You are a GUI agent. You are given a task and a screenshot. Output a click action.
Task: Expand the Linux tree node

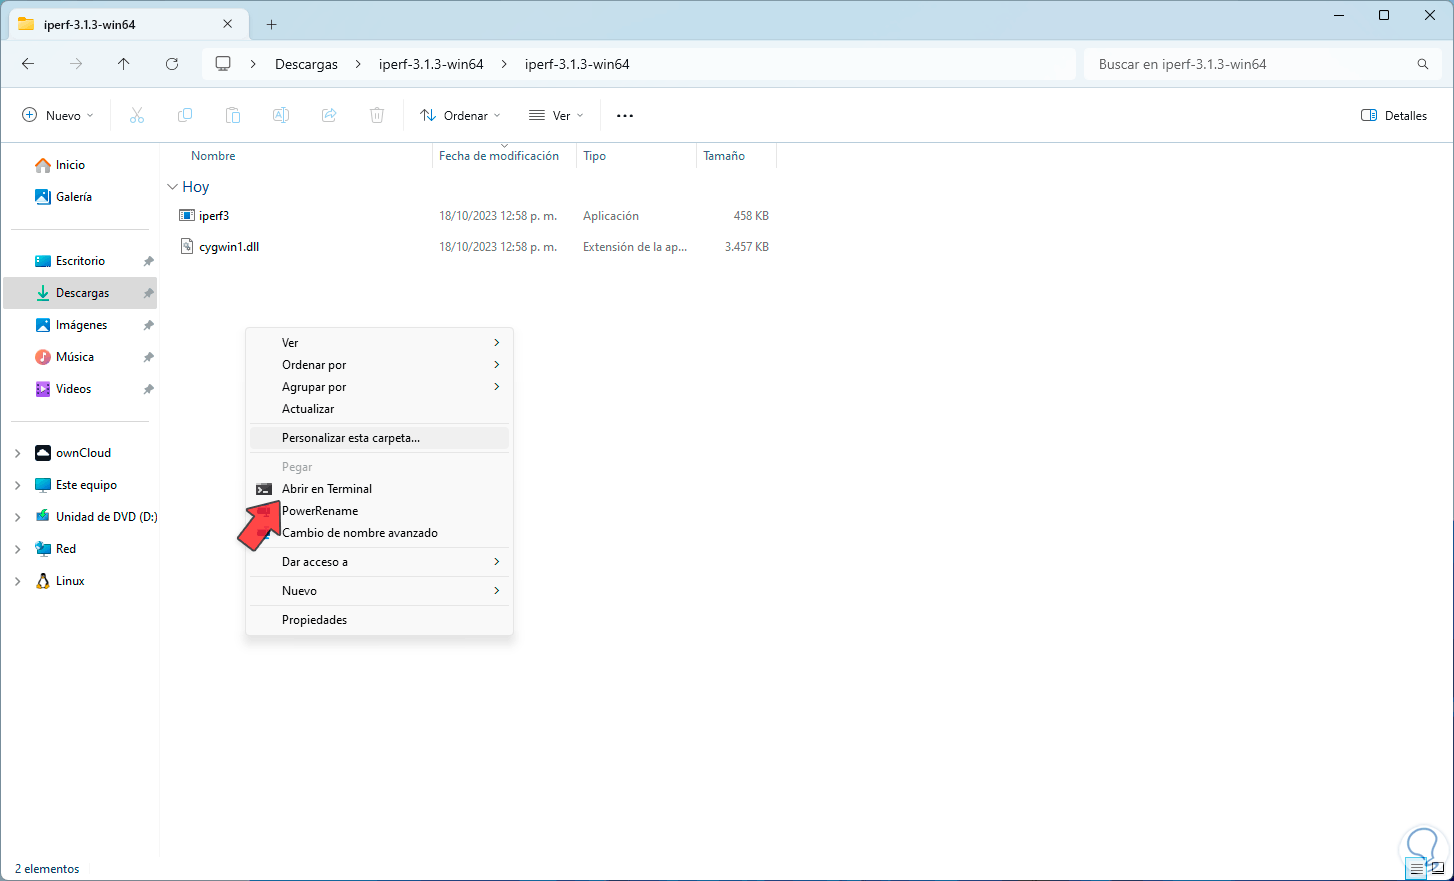pos(17,581)
